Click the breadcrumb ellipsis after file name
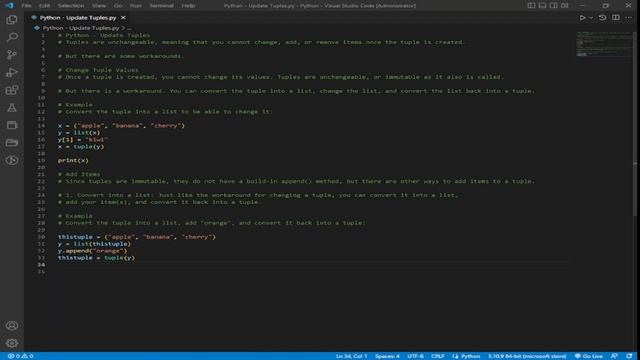The height and width of the screenshot is (360, 640). 129,28
